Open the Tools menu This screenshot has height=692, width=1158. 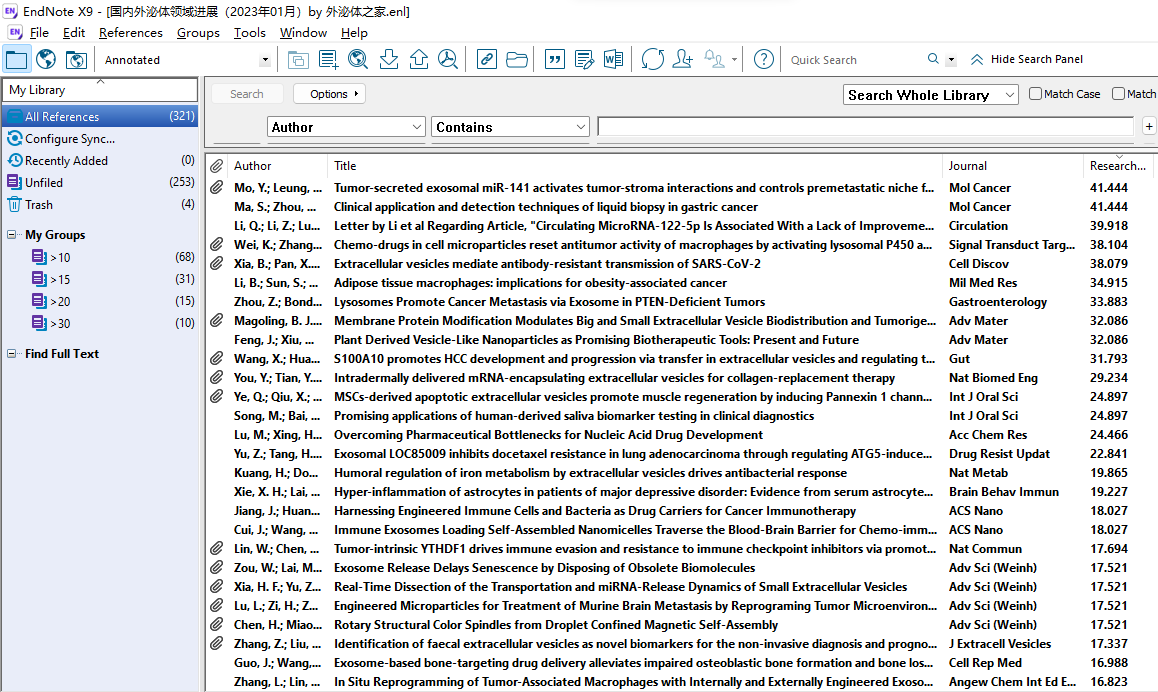click(250, 32)
